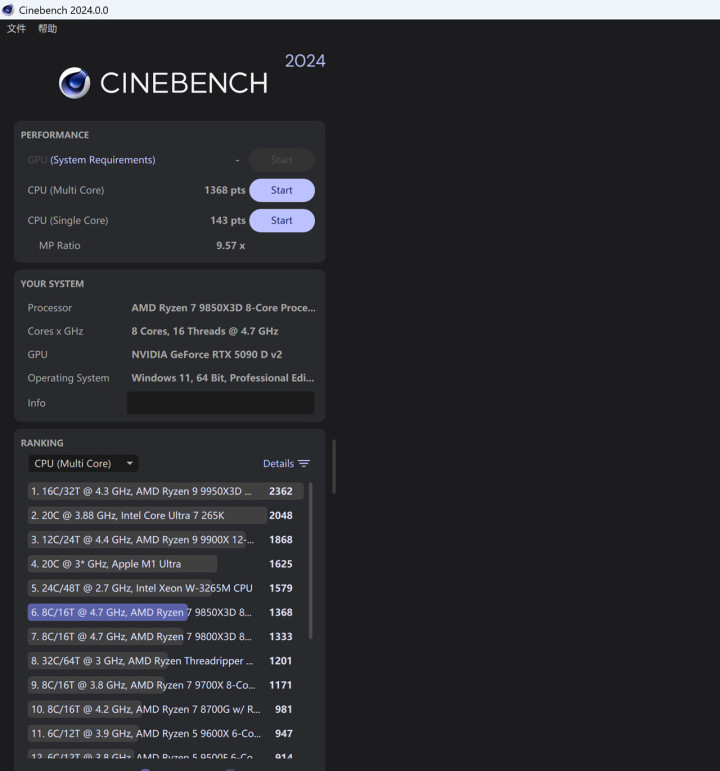Click the greyed-out GPU Start button
The width and height of the screenshot is (720, 771).
281,160
